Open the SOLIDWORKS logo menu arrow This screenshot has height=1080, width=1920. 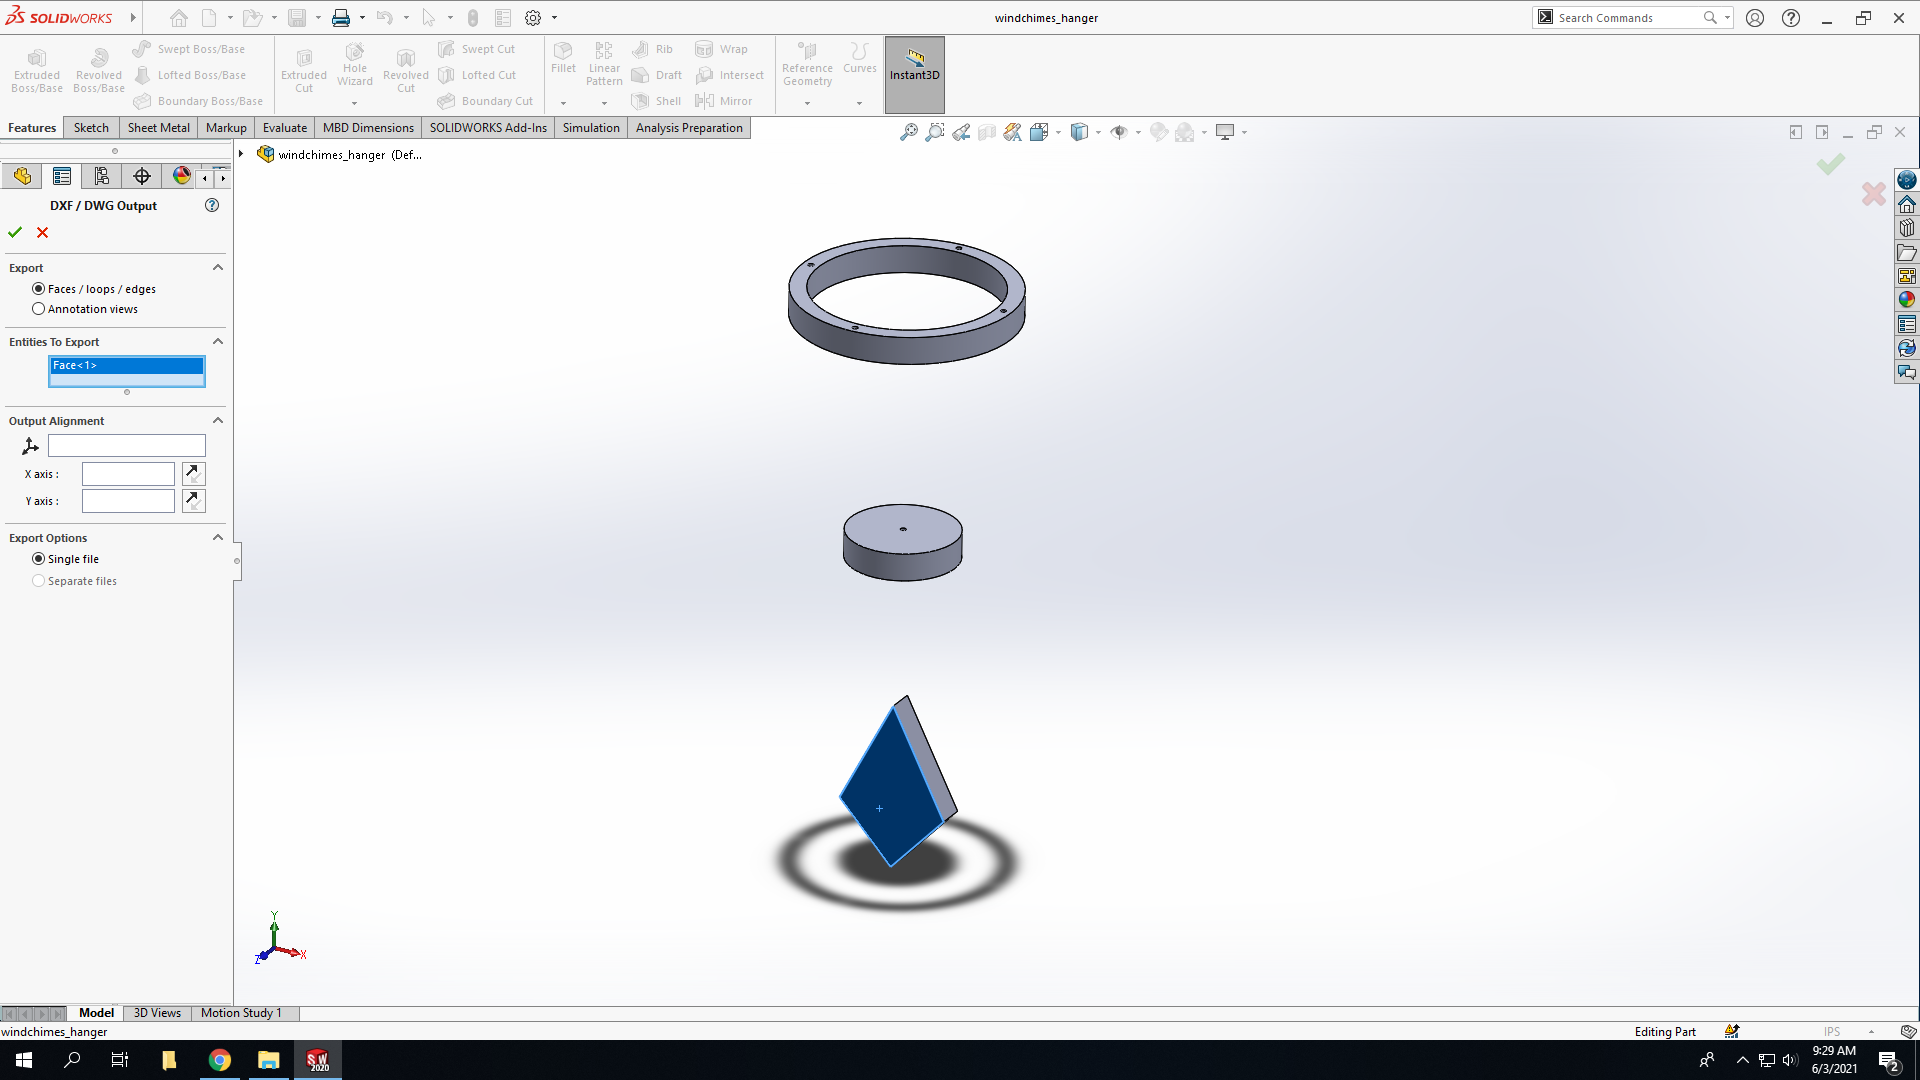[x=133, y=18]
